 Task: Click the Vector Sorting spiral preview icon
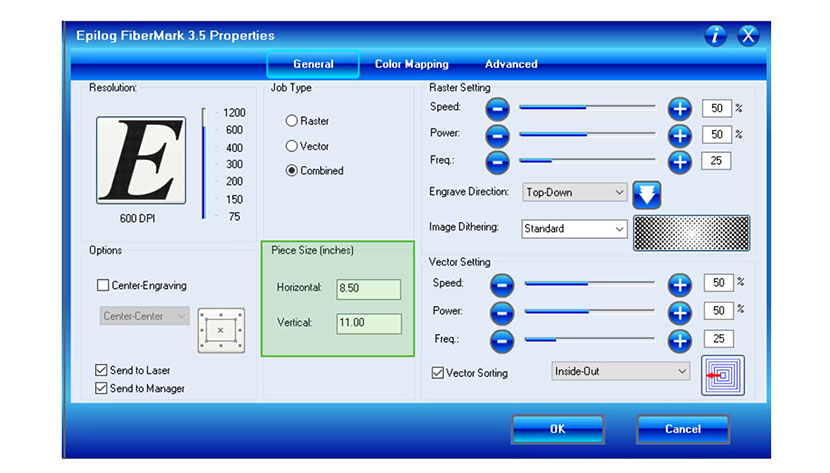tap(722, 375)
